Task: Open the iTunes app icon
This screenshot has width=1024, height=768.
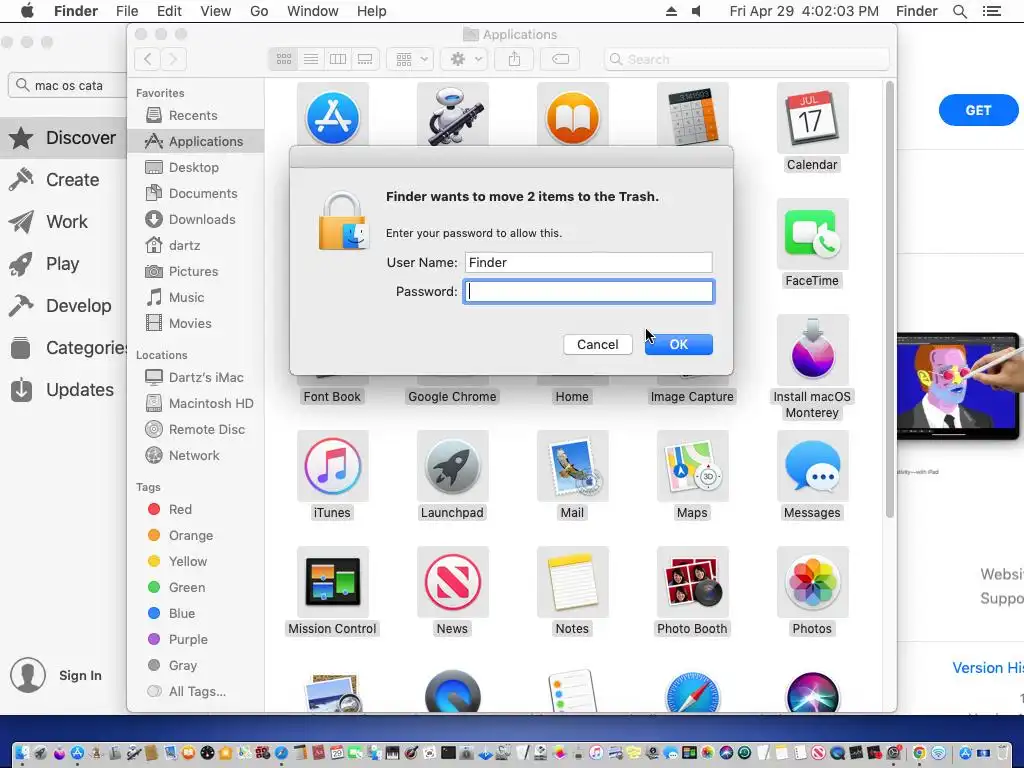Action: (x=332, y=466)
